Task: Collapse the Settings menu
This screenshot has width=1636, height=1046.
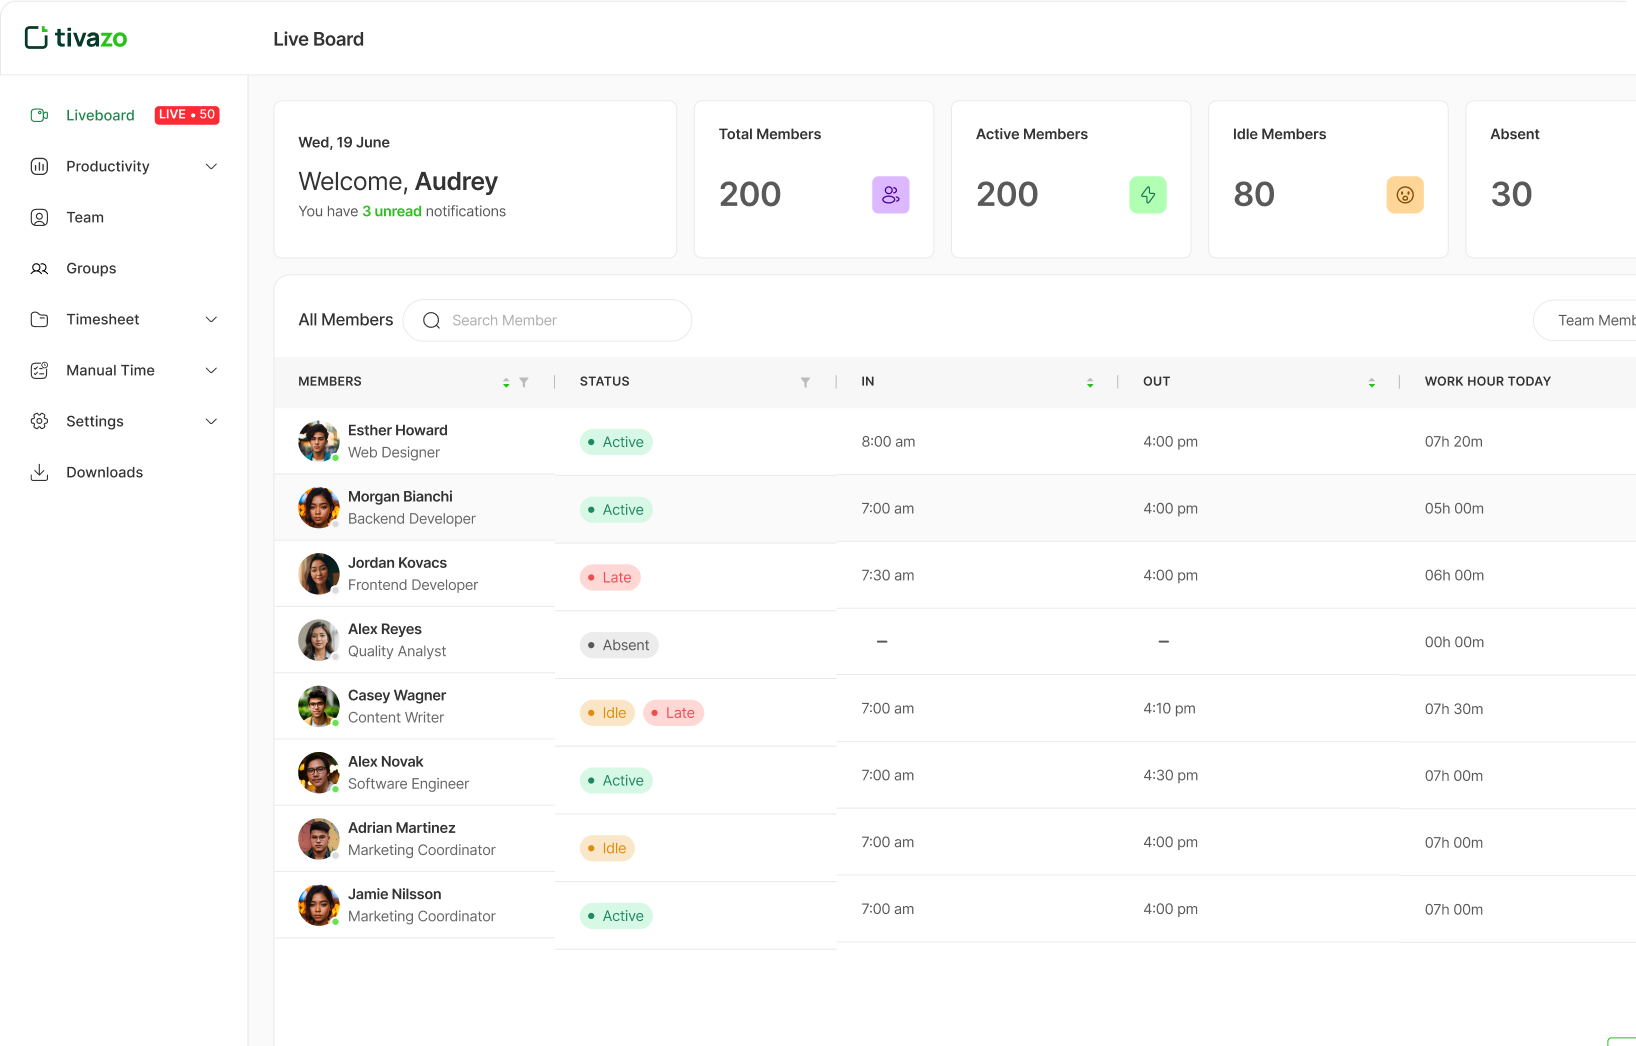Action: tap(211, 421)
